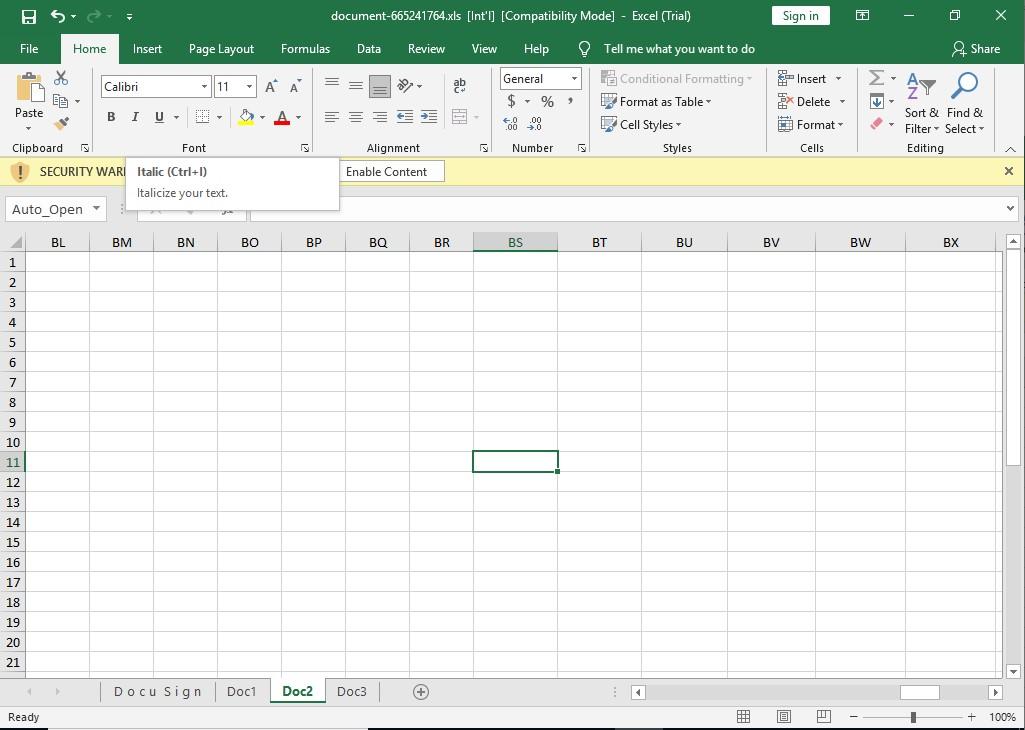Toggle center horizontal alignment
This screenshot has height=730, width=1025.
tap(355, 117)
